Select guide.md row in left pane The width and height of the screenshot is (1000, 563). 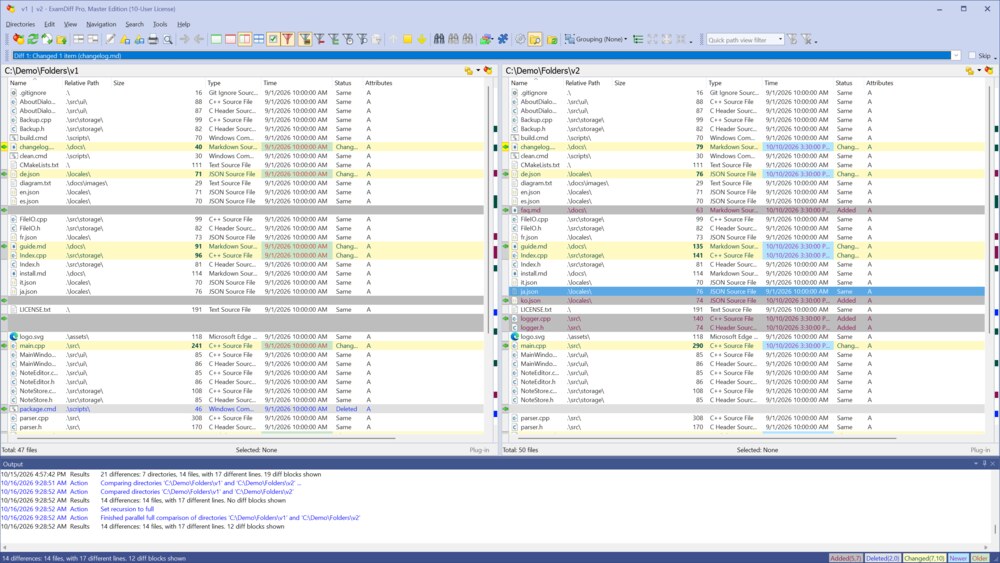[246, 246]
